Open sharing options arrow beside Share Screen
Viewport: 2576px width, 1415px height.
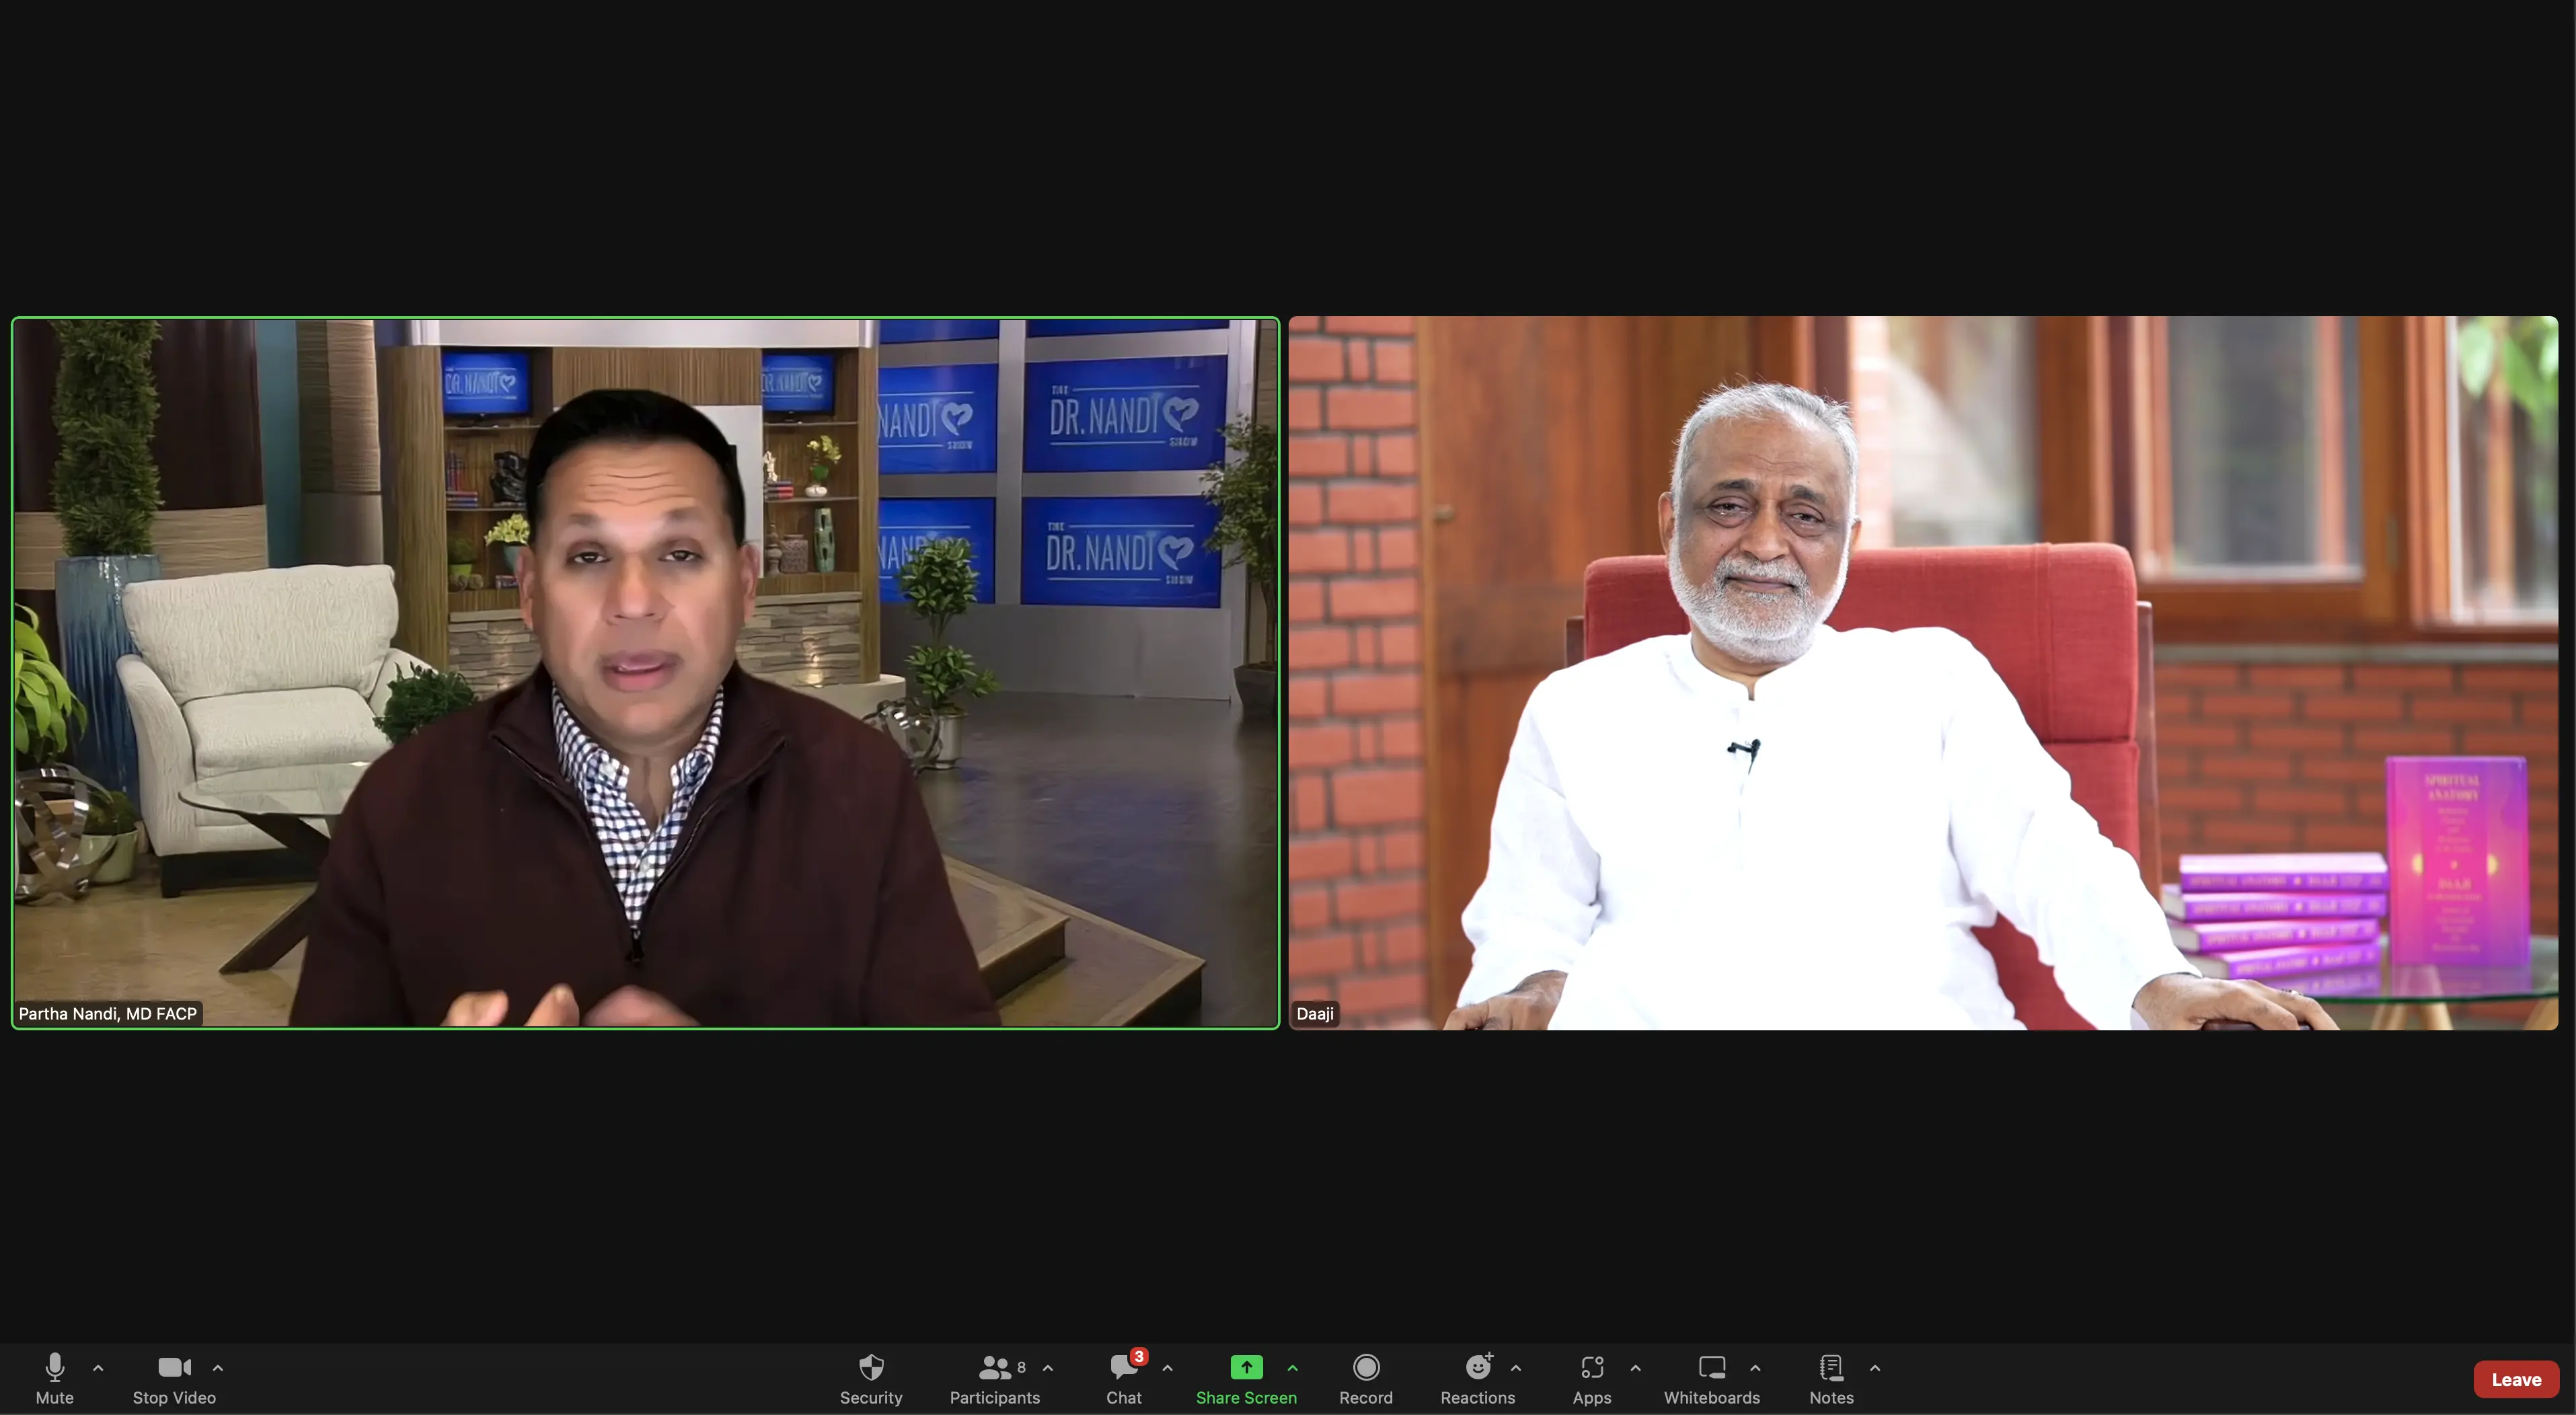click(1293, 1367)
